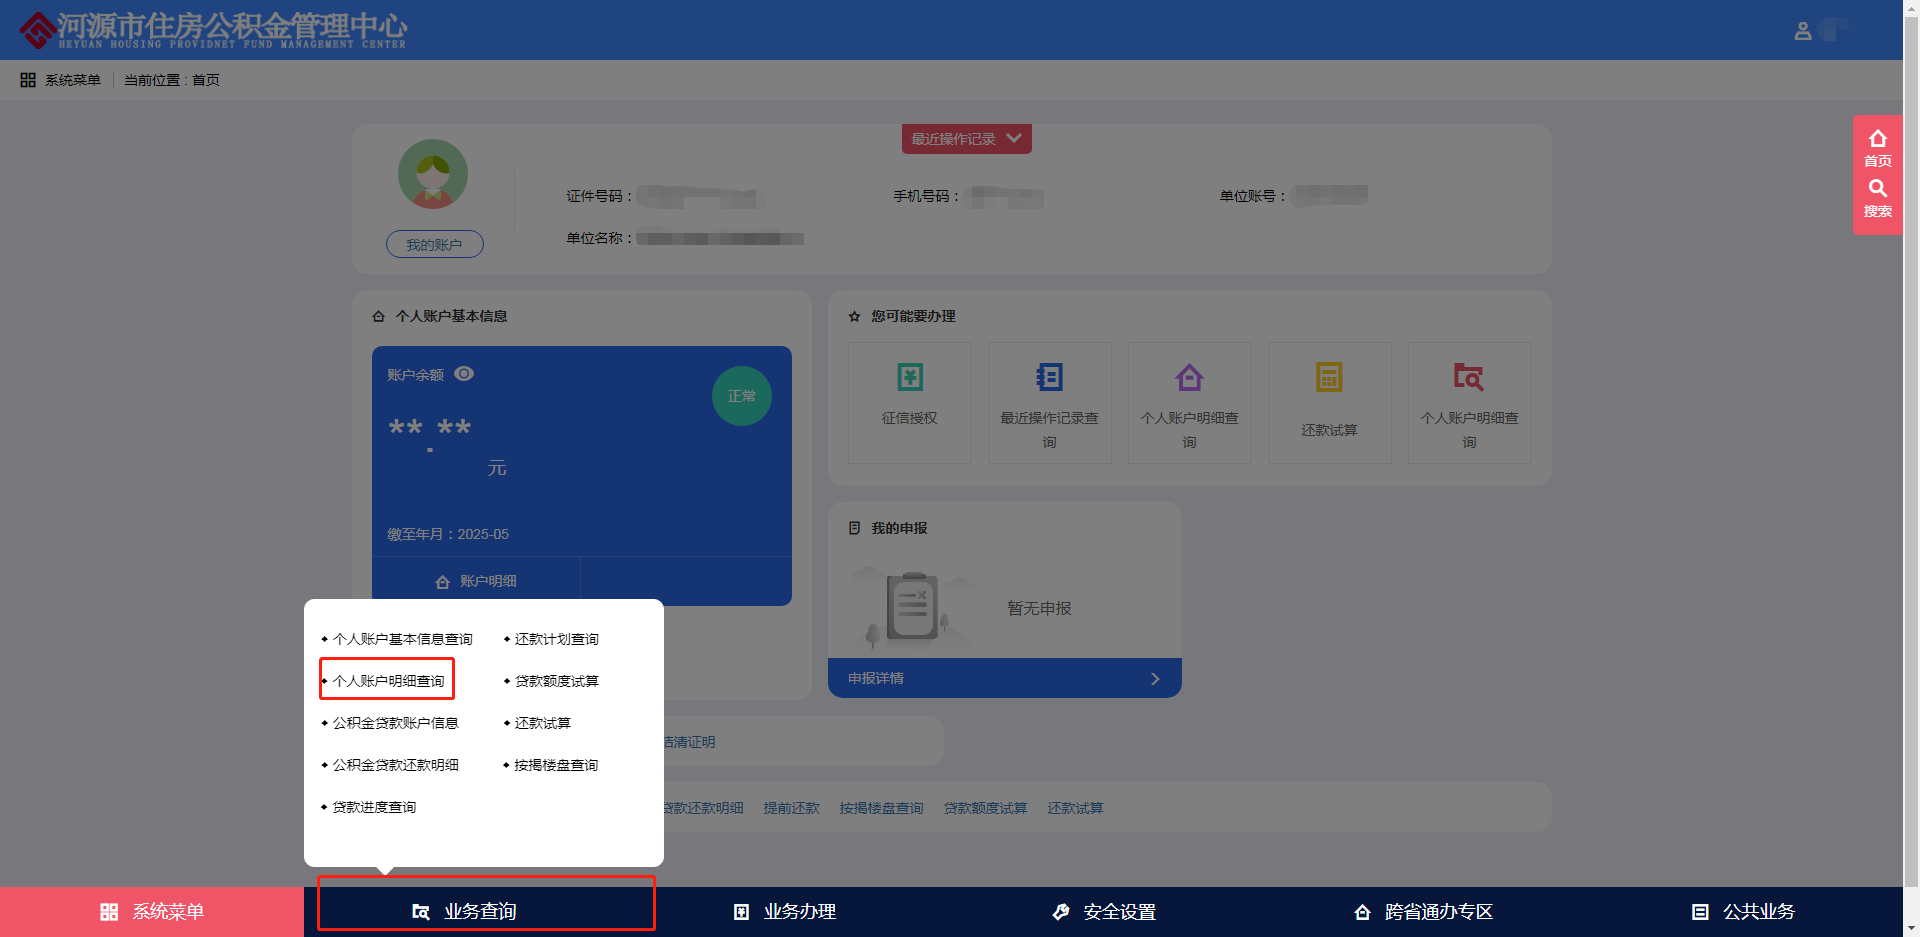
Task: Click the 首页 home icon on right edge
Action: 1878,137
